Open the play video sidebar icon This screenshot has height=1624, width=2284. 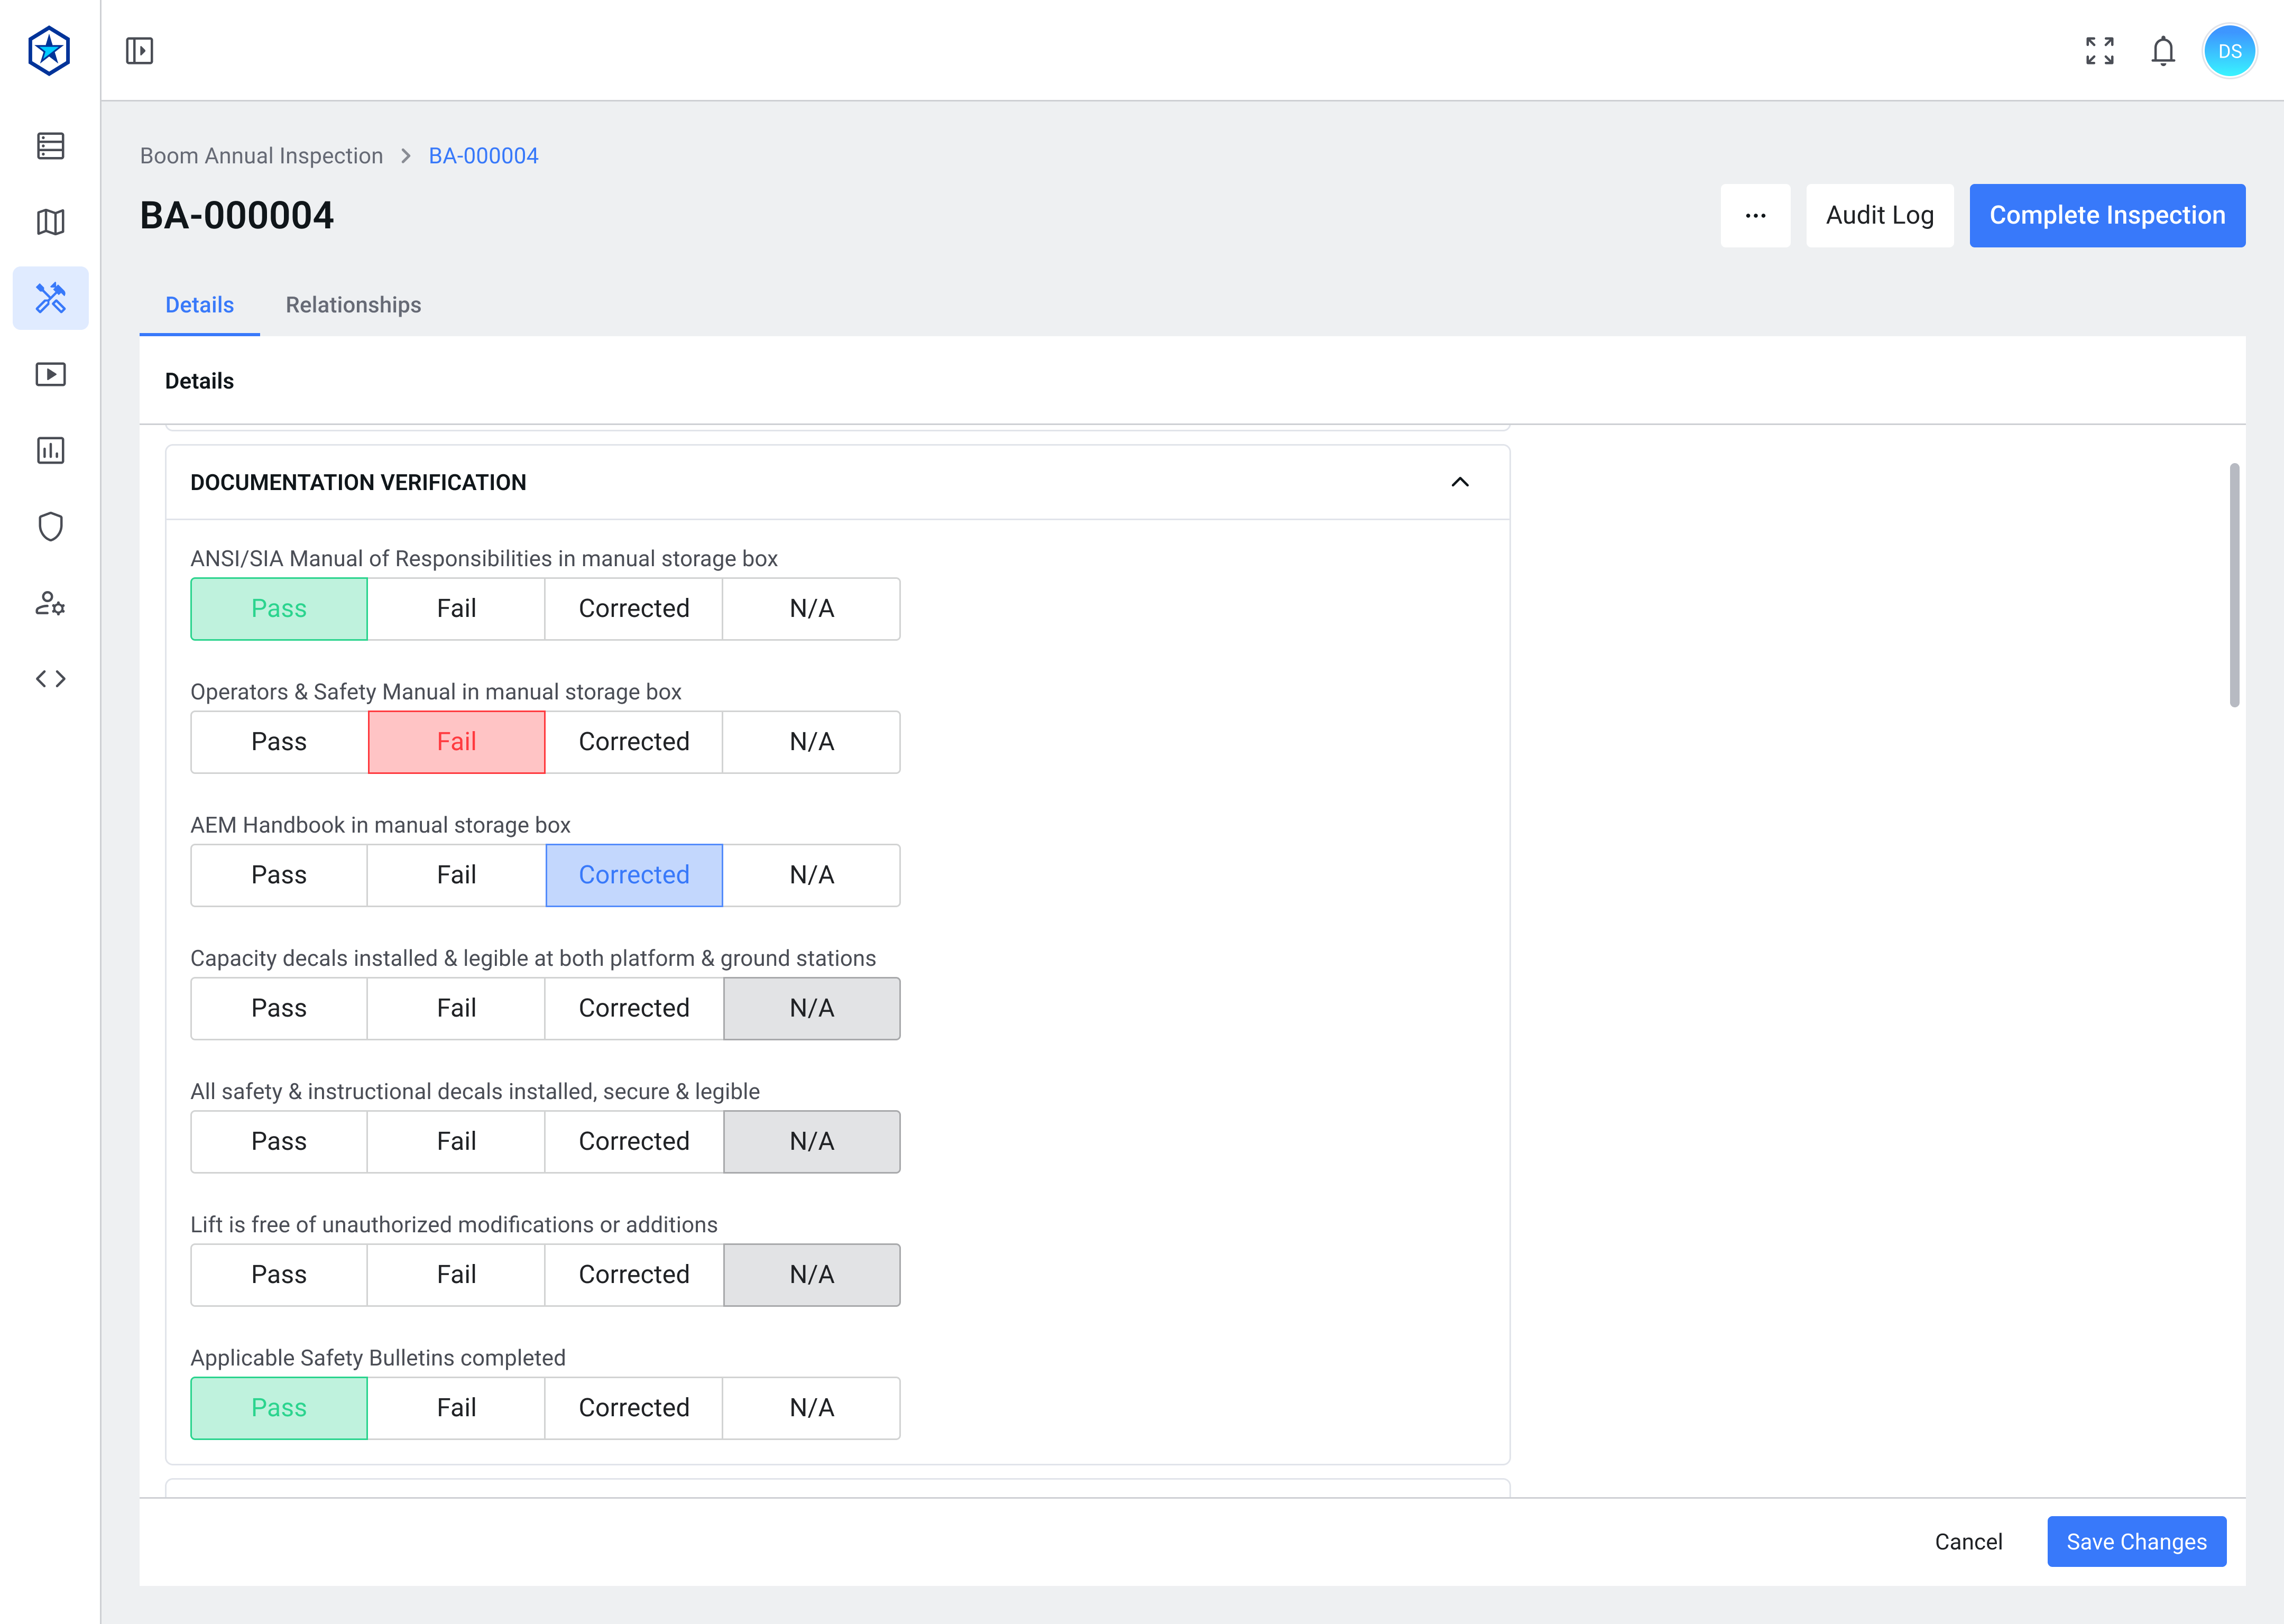[50, 374]
